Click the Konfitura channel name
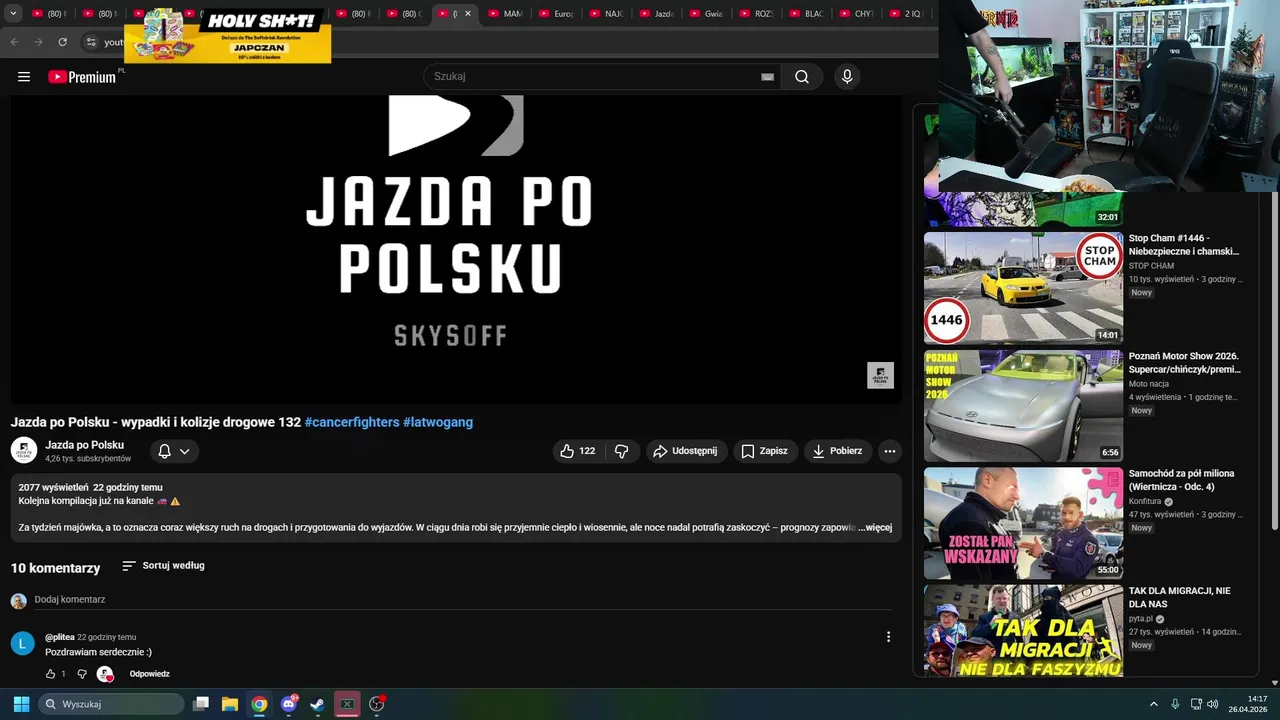 click(x=1145, y=501)
